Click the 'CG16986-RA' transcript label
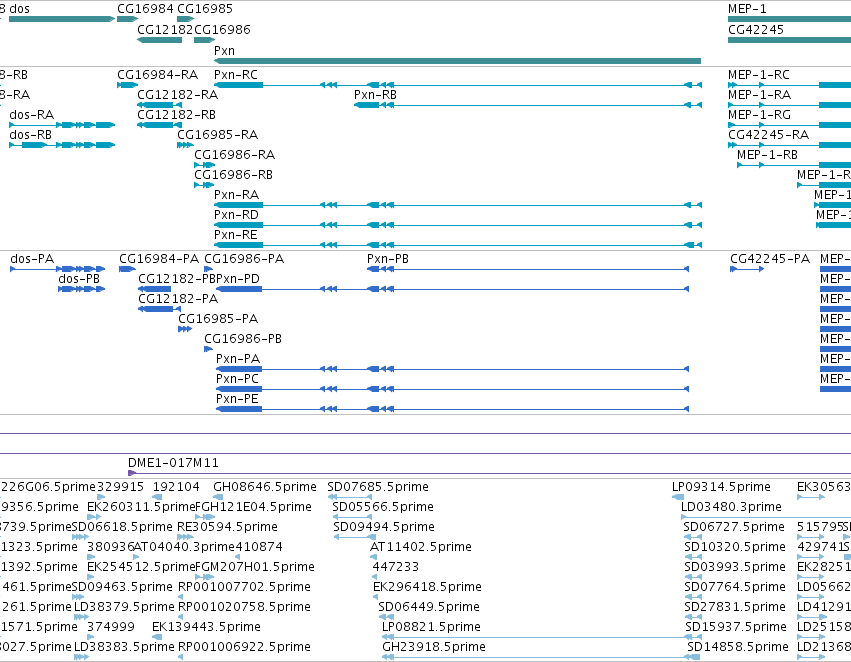The width and height of the screenshot is (851, 662). coord(234,155)
